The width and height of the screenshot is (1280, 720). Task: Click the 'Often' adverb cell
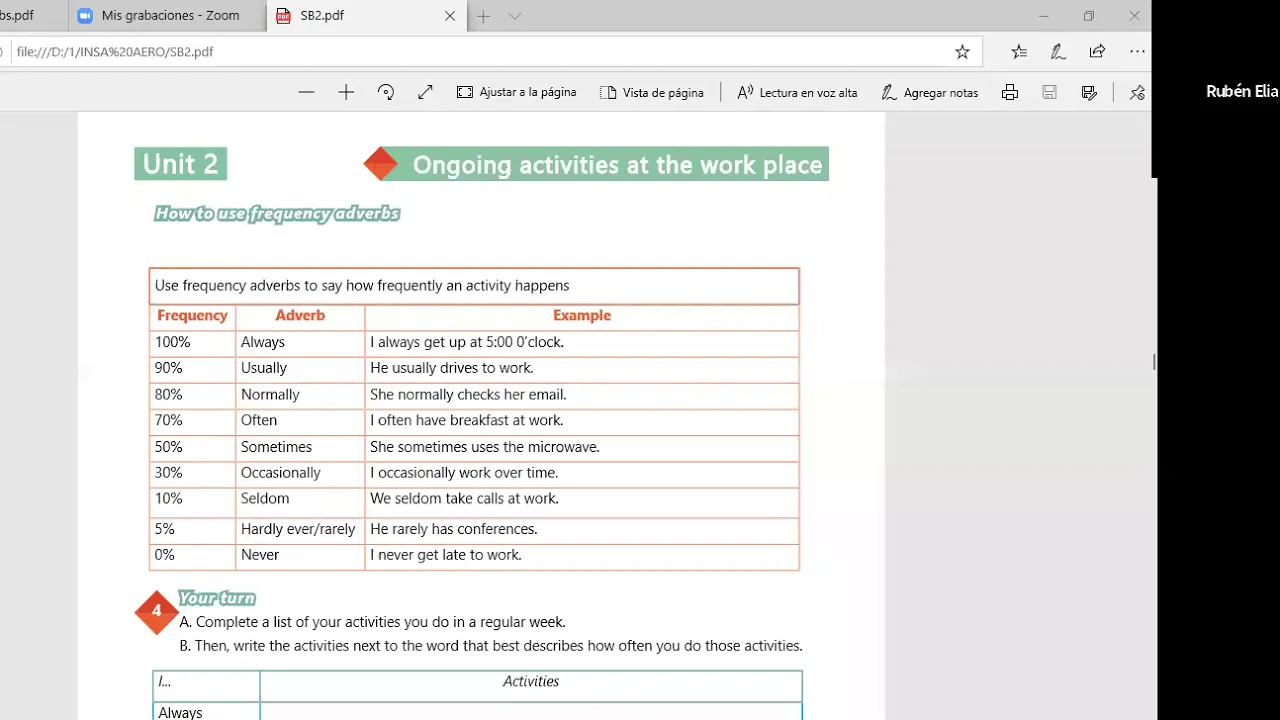point(300,421)
